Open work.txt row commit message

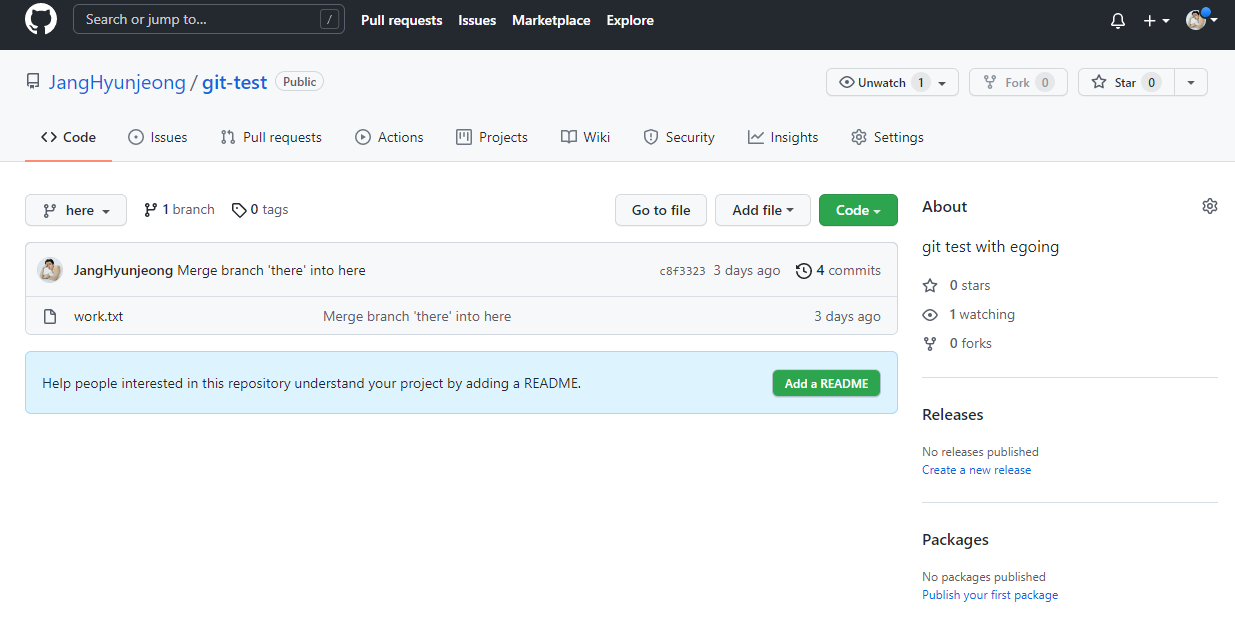417,316
